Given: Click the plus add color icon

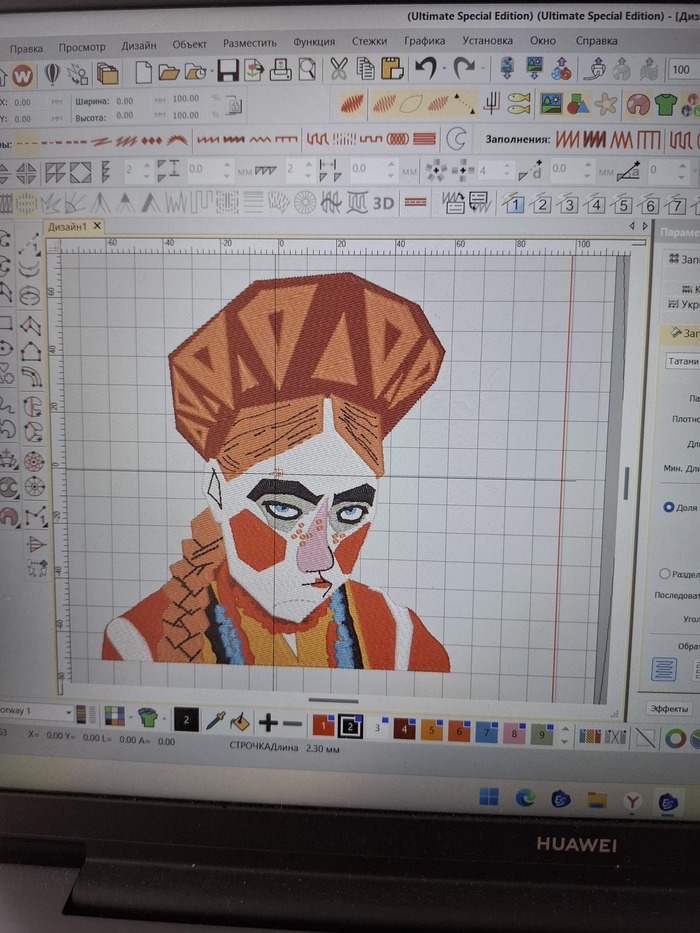Looking at the screenshot, I should pyautogui.click(x=268, y=722).
